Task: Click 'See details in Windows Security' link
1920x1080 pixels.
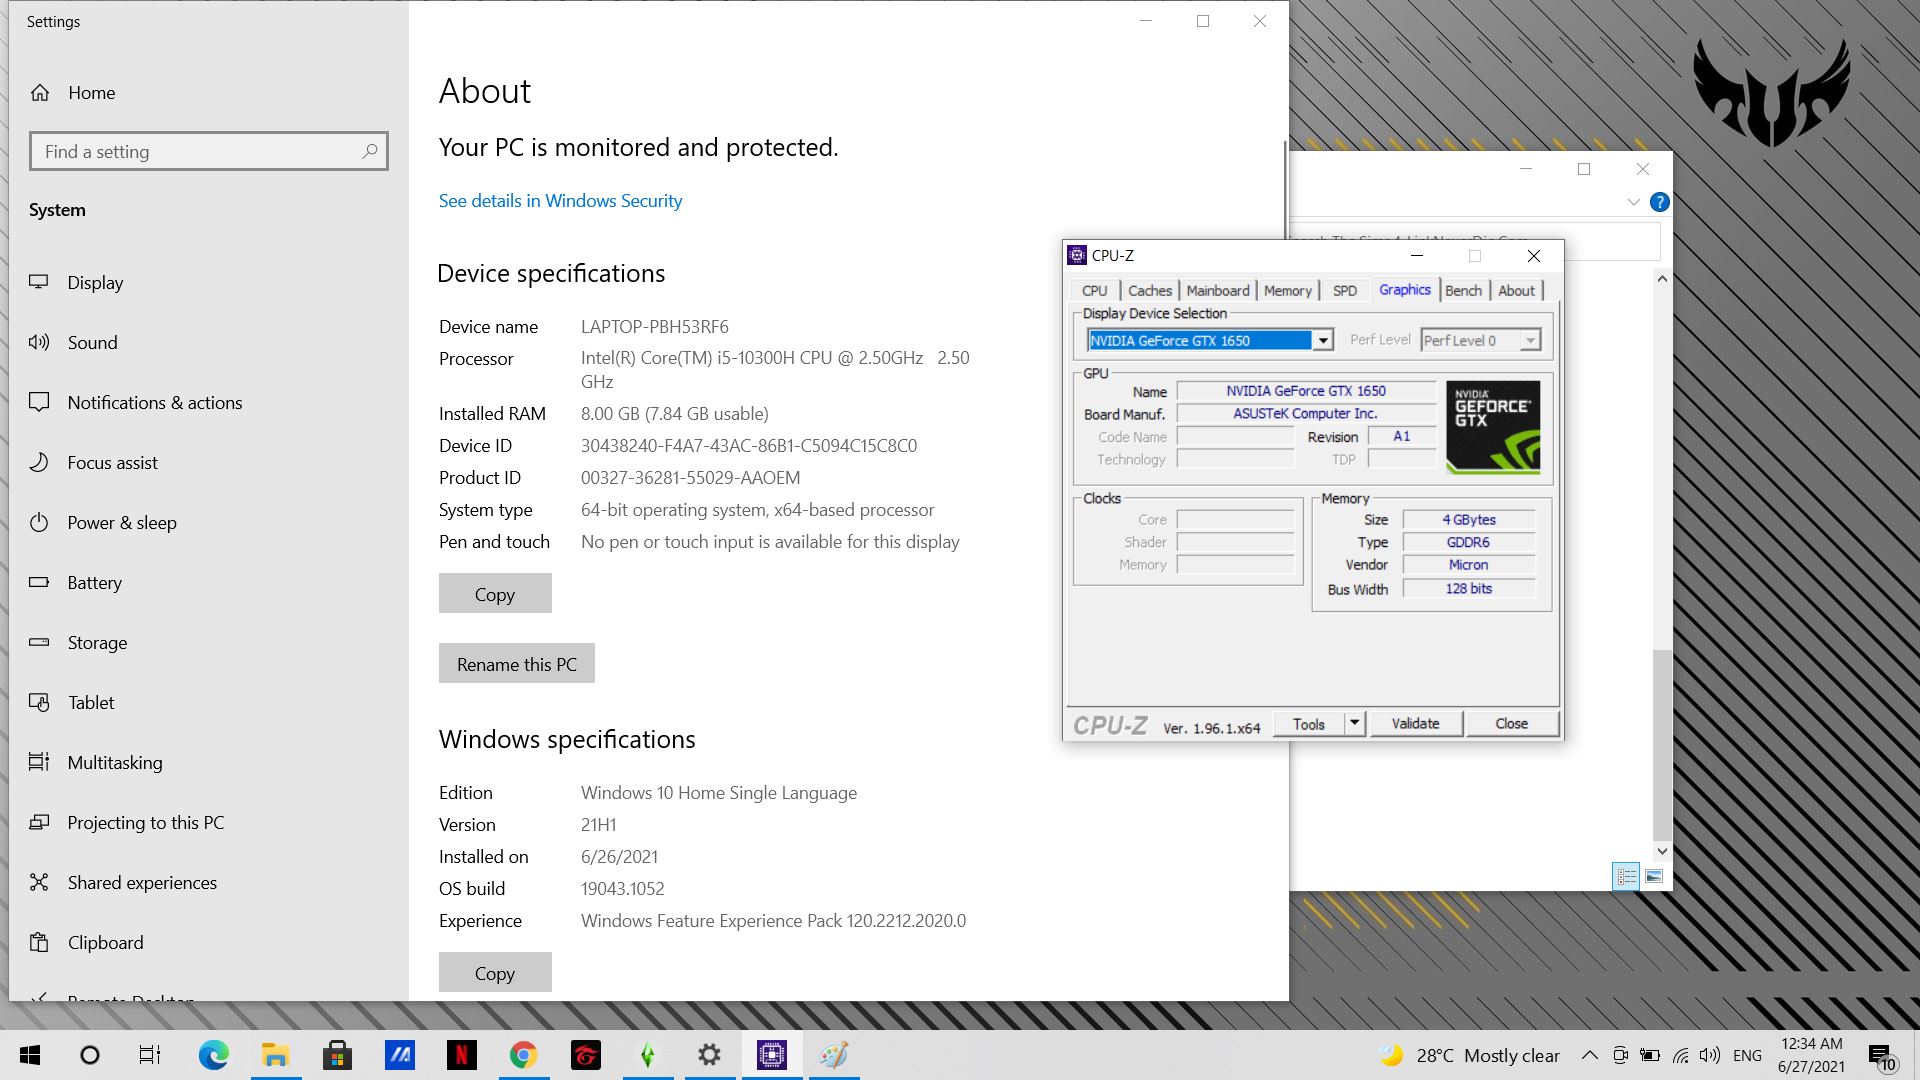Action: [x=560, y=200]
